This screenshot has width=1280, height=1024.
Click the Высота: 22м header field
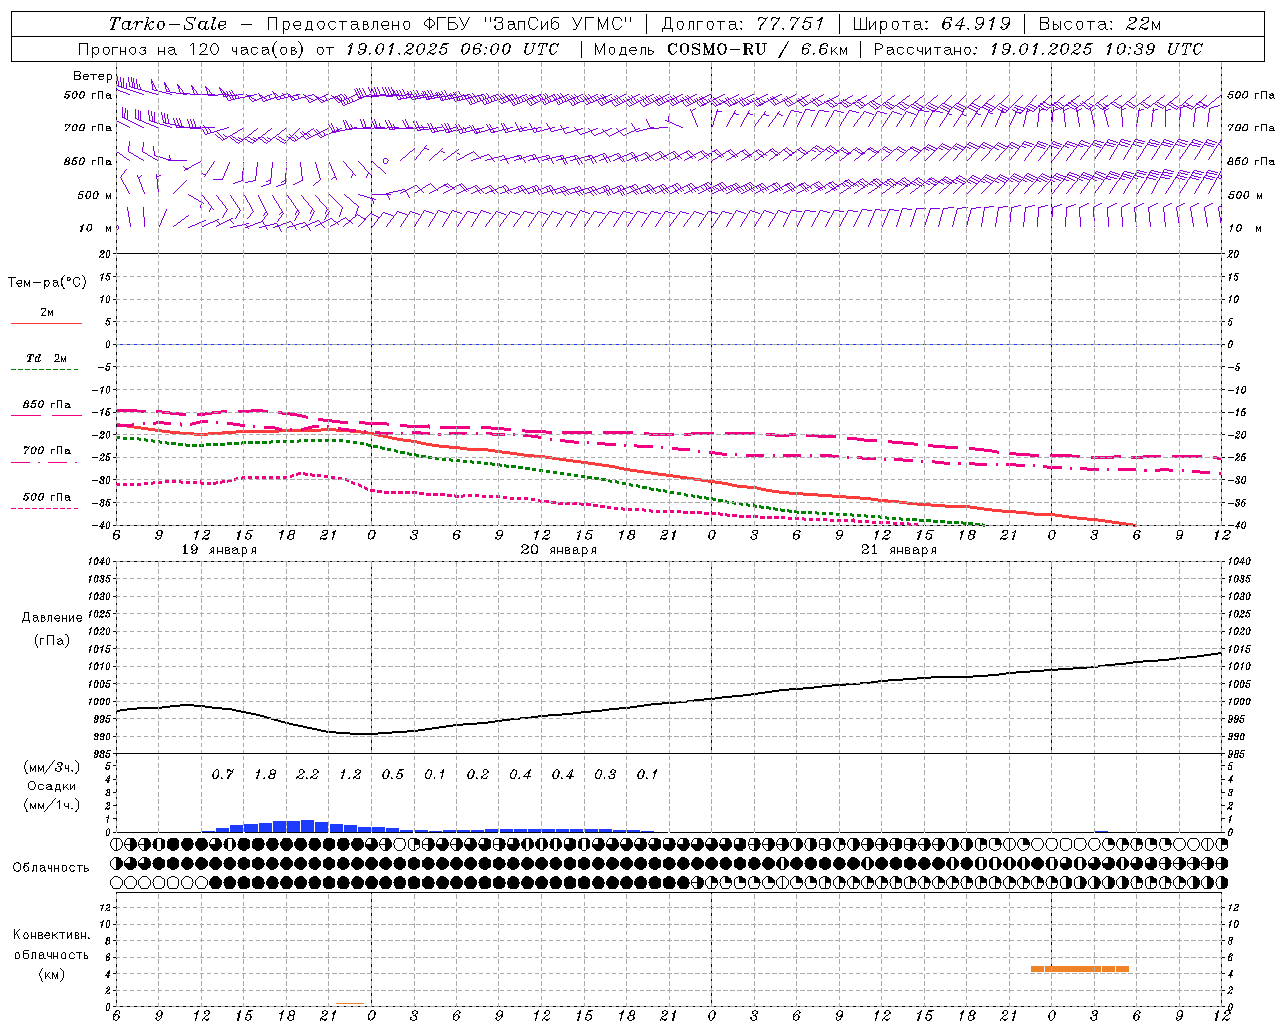(x=1100, y=24)
